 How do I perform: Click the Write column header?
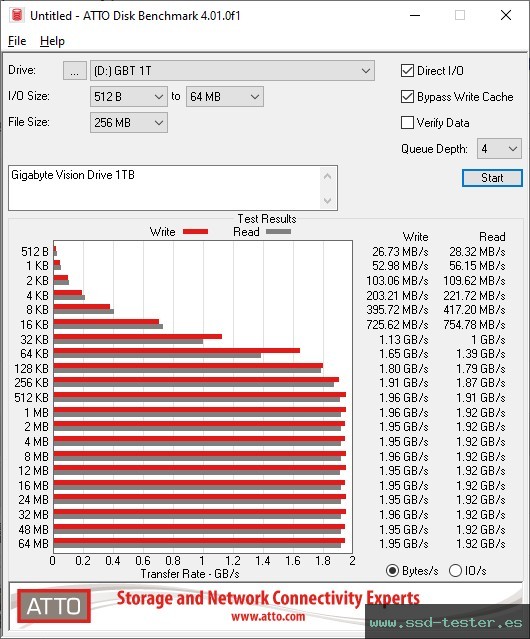416,237
